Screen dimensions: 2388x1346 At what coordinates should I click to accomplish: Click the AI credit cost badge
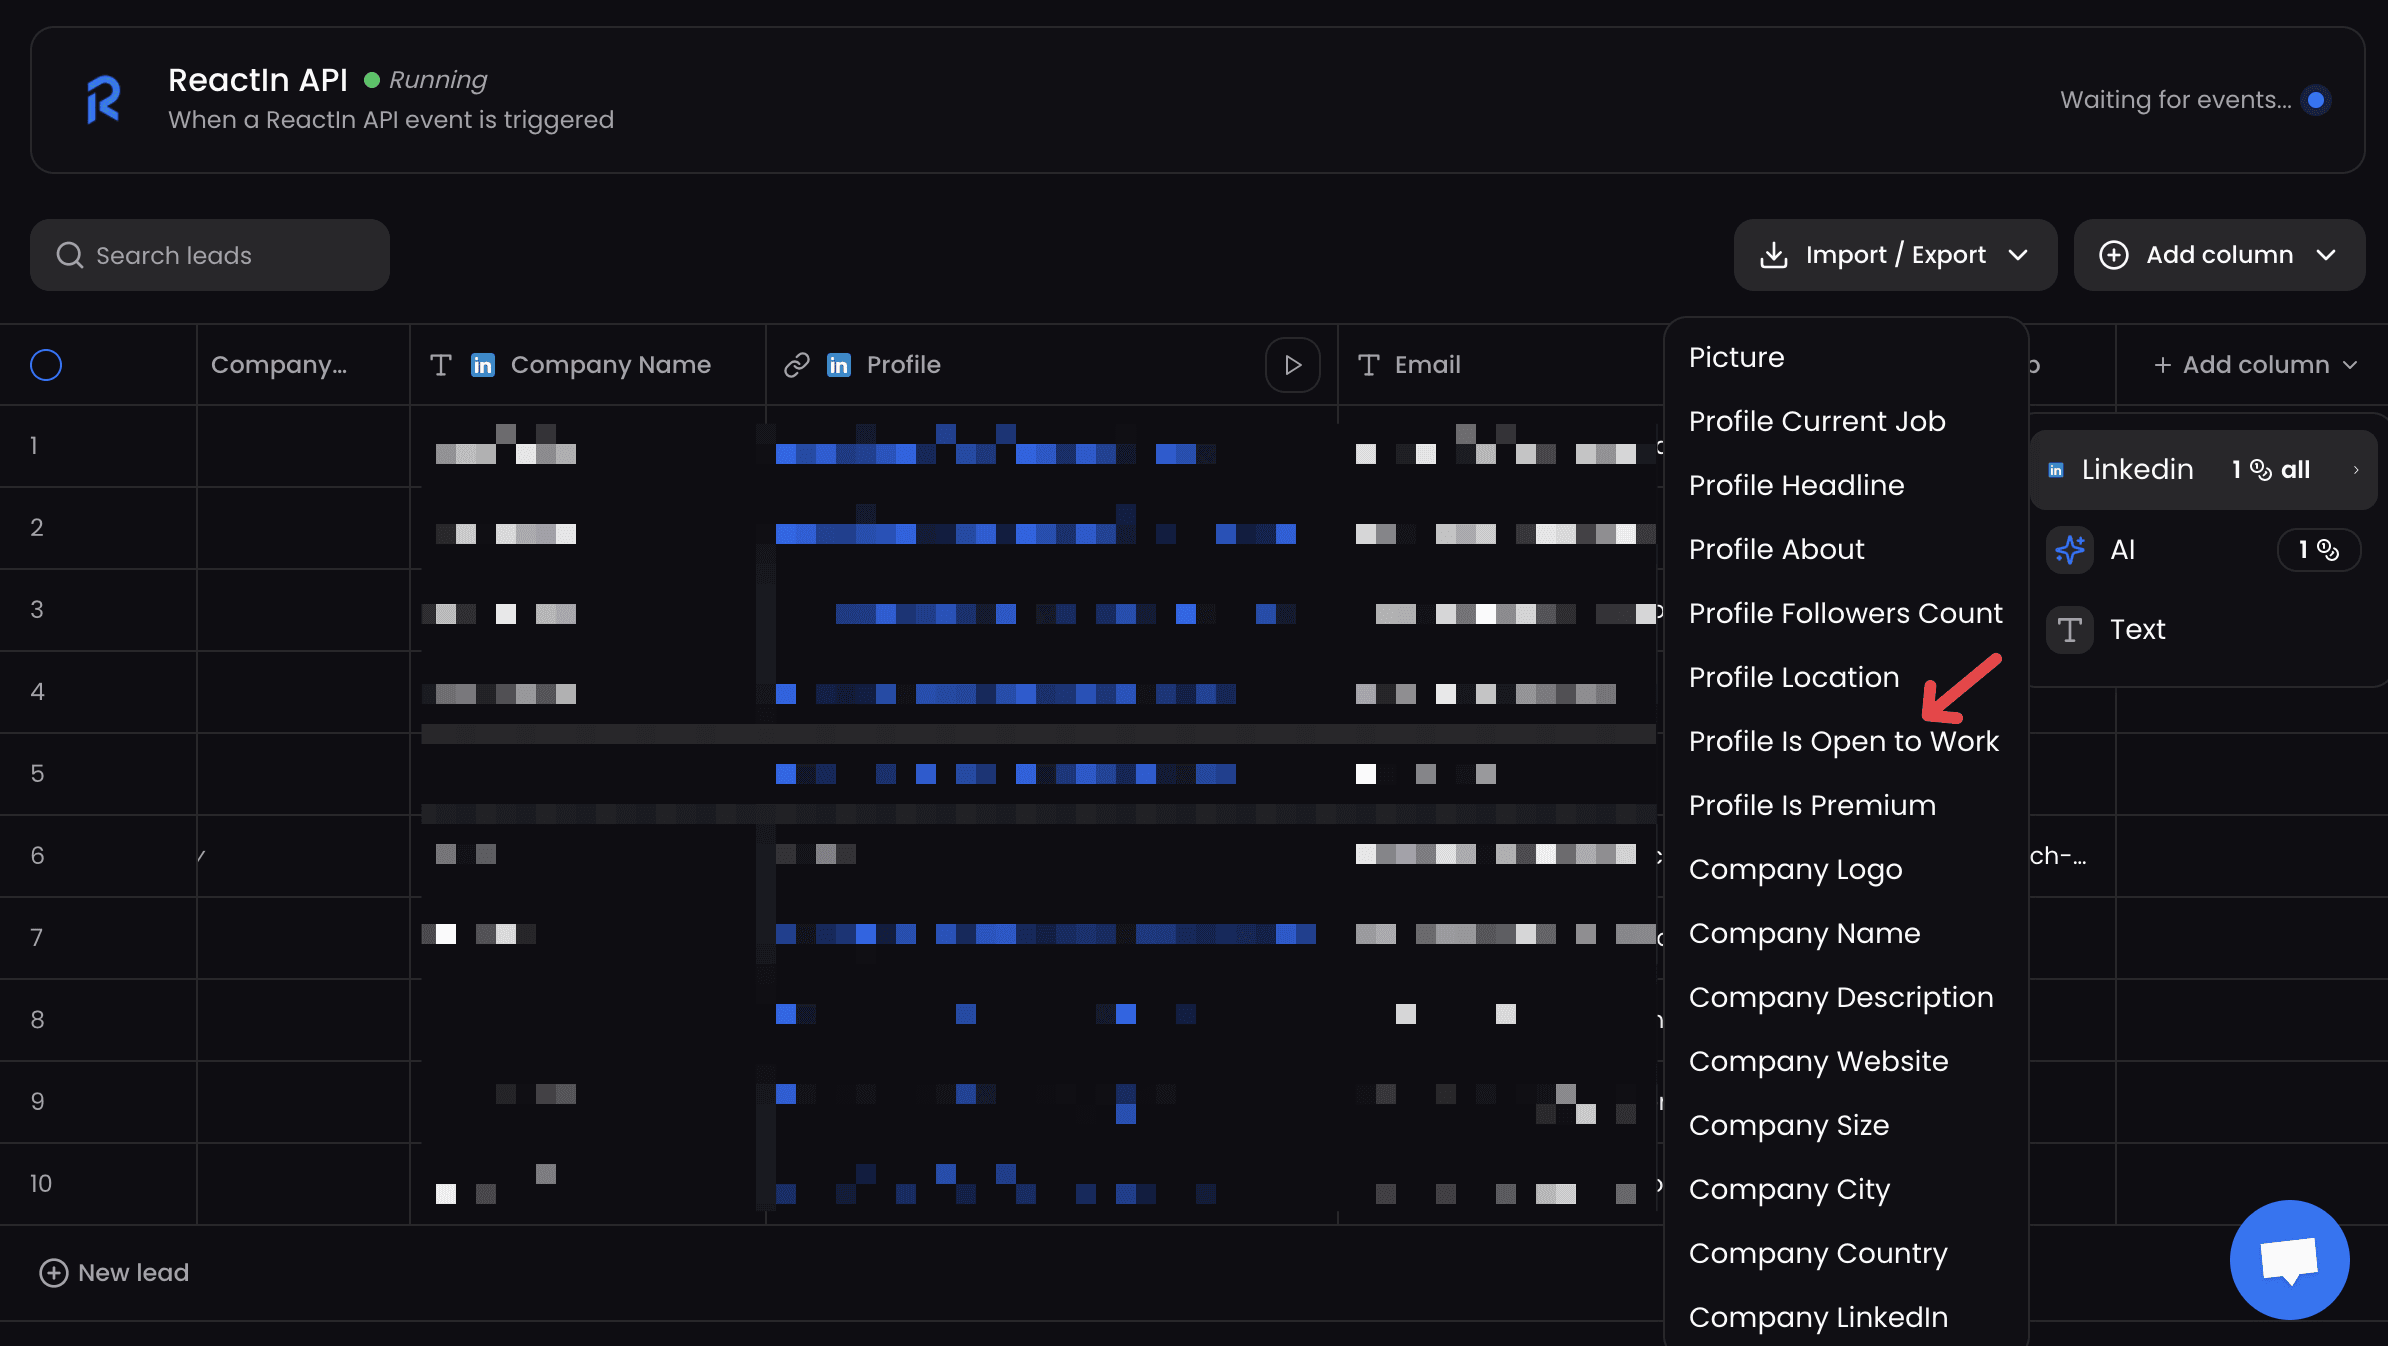2319,550
